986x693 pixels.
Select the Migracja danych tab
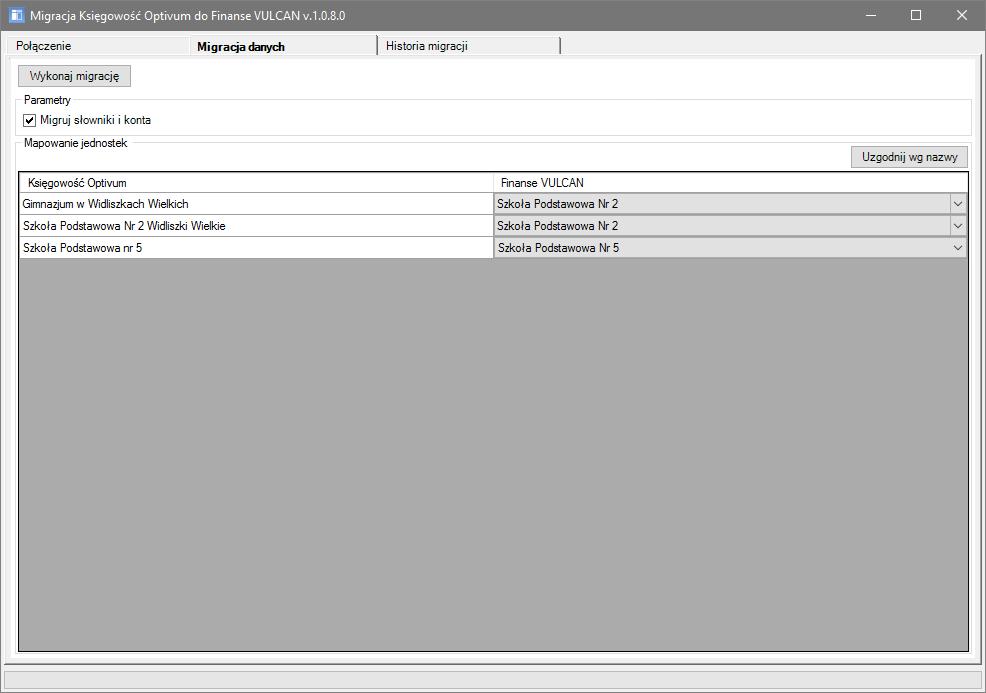coord(283,45)
